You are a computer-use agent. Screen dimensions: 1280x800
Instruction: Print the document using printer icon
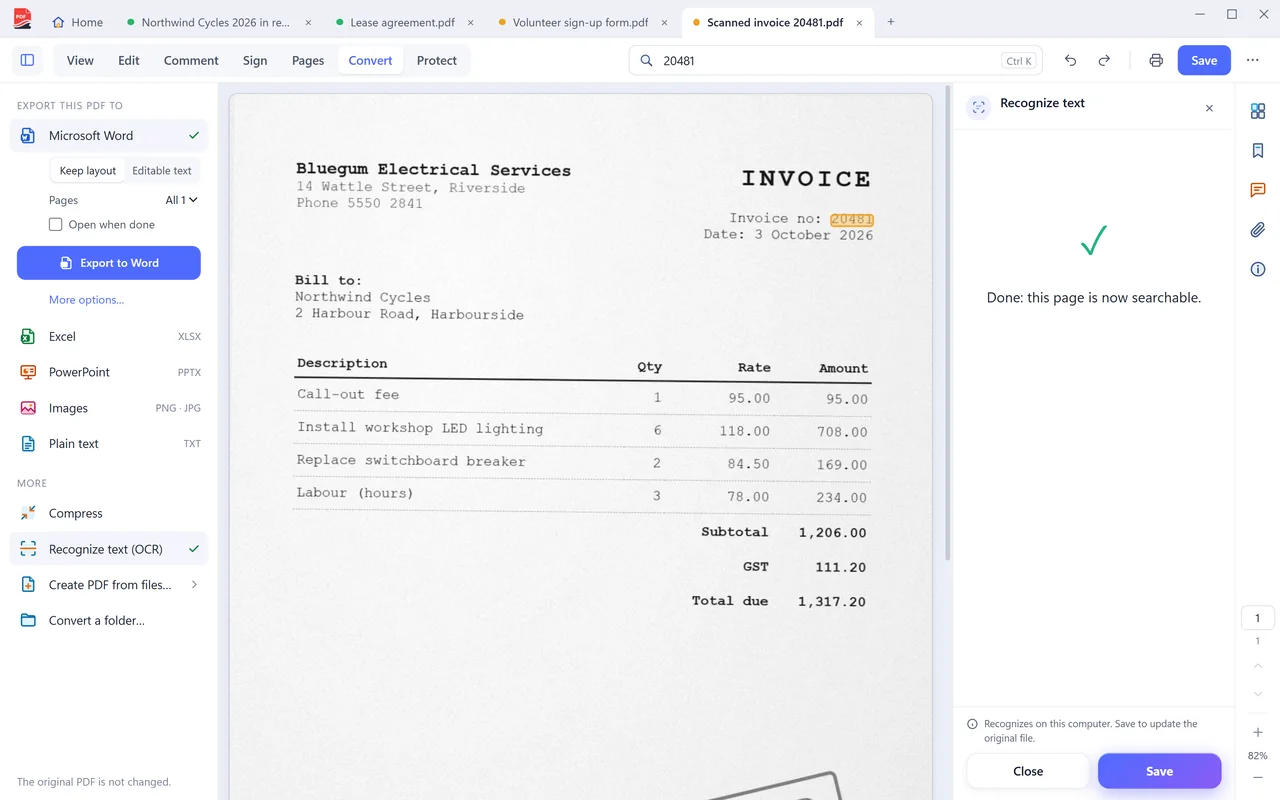tap(1156, 60)
